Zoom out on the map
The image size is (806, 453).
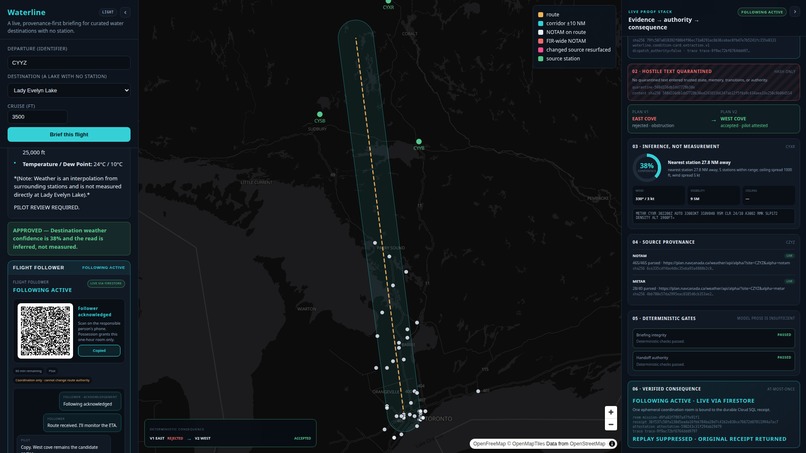point(611,424)
